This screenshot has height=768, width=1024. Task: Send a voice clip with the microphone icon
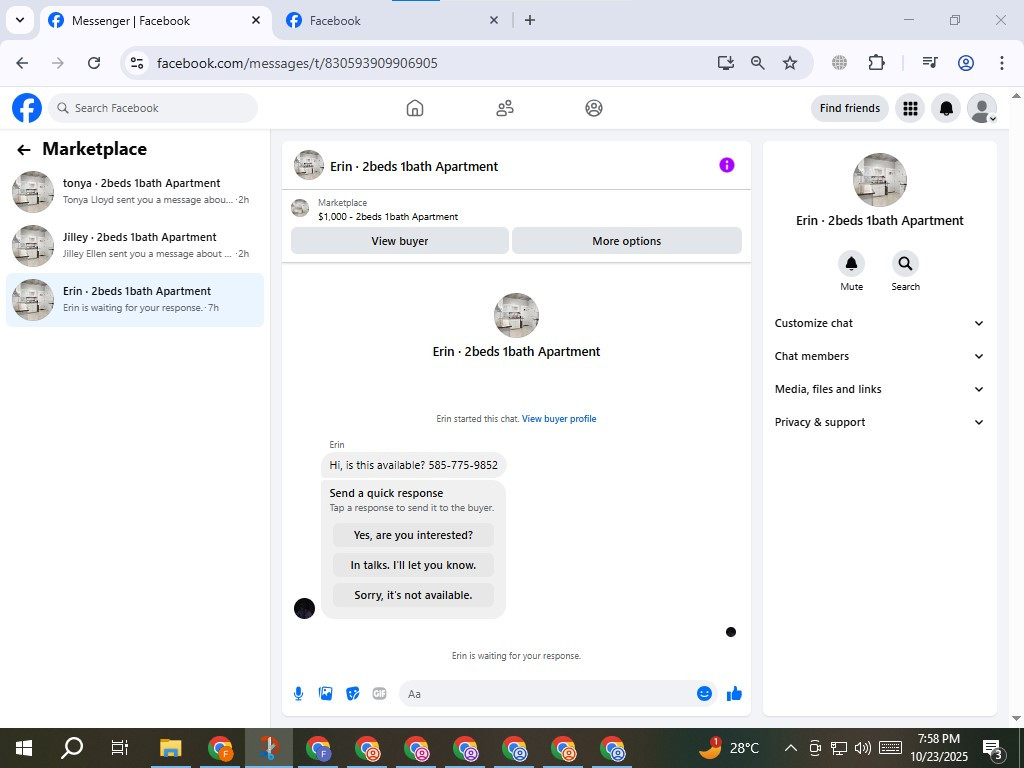298,694
